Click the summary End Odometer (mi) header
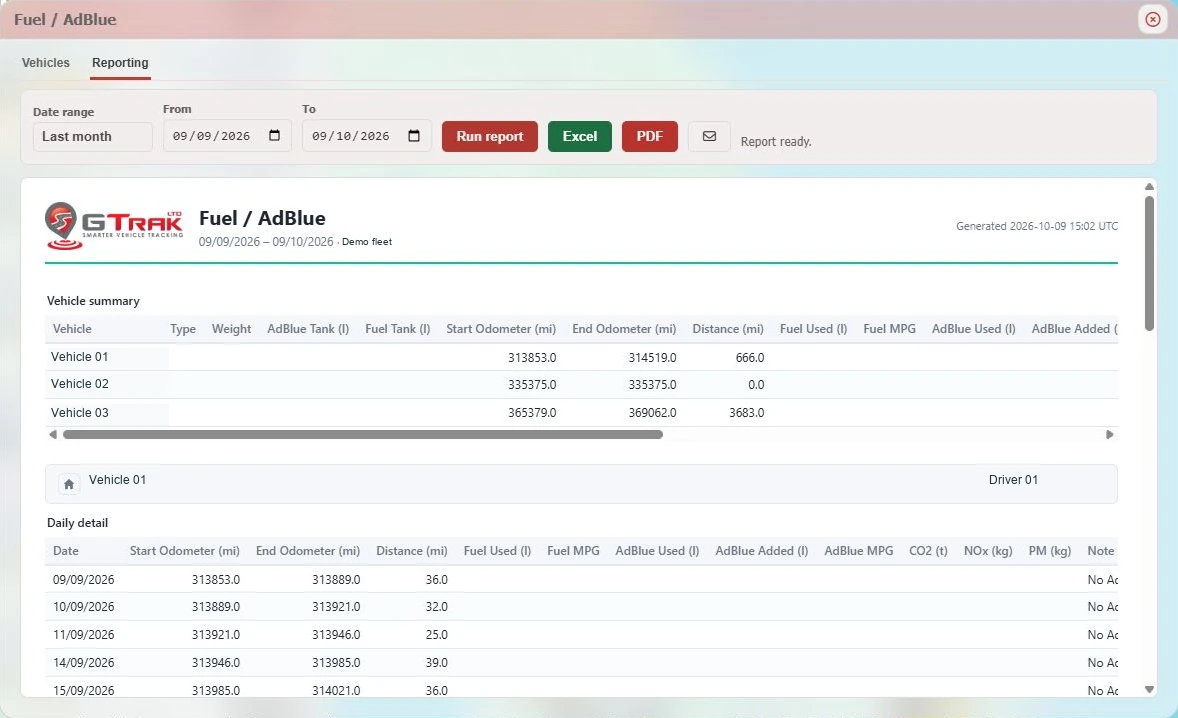 [x=624, y=329]
